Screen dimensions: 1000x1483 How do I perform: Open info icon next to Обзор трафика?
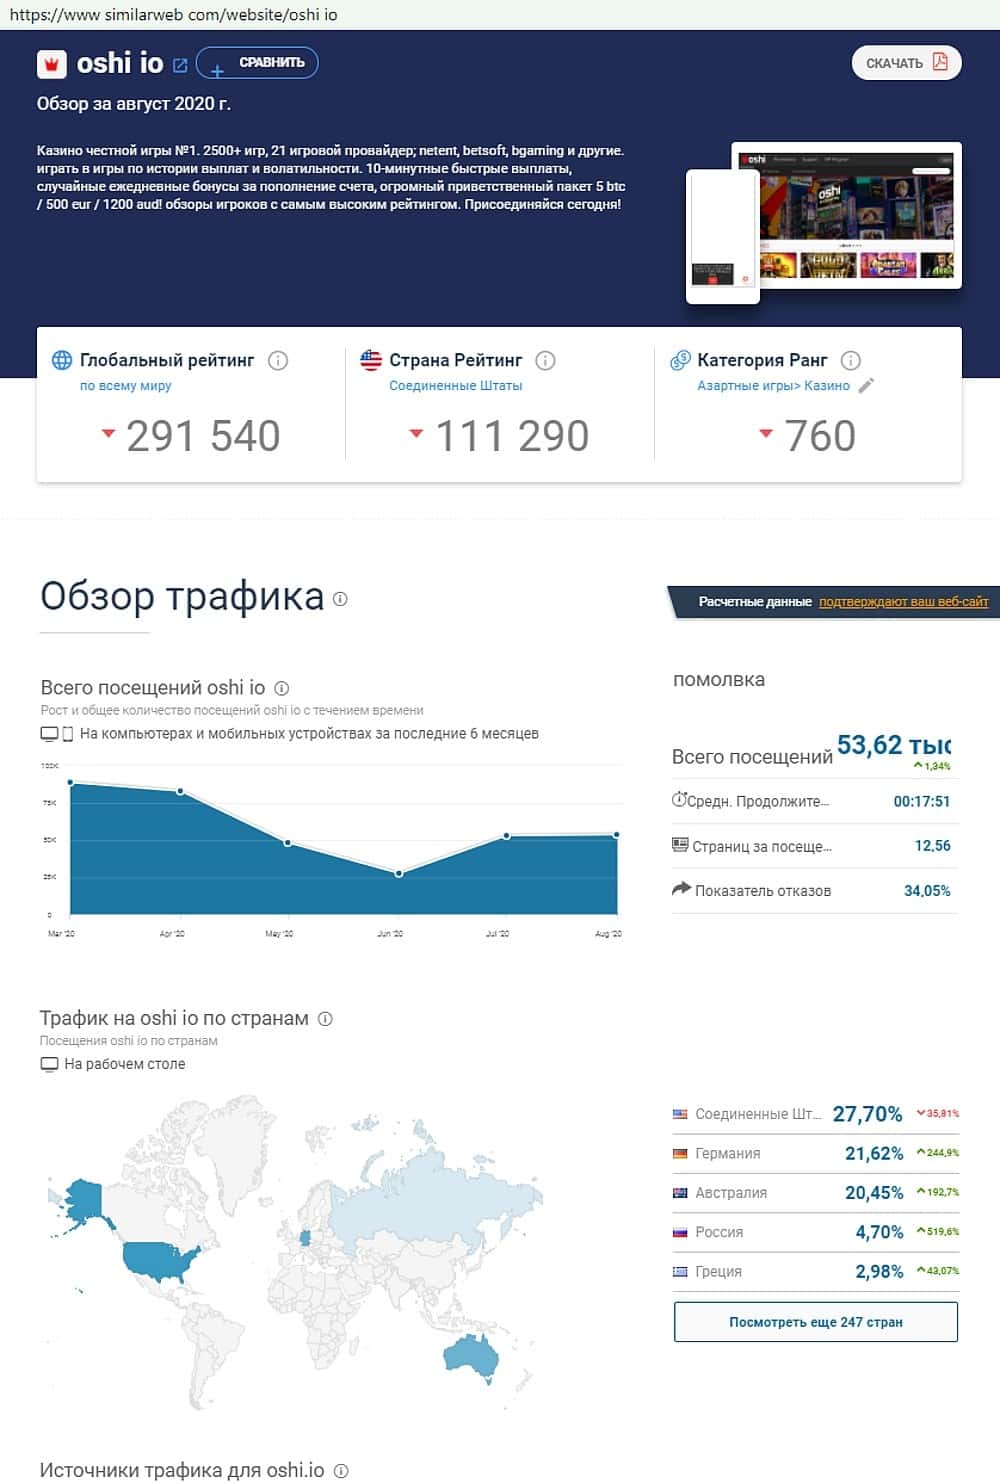340,599
